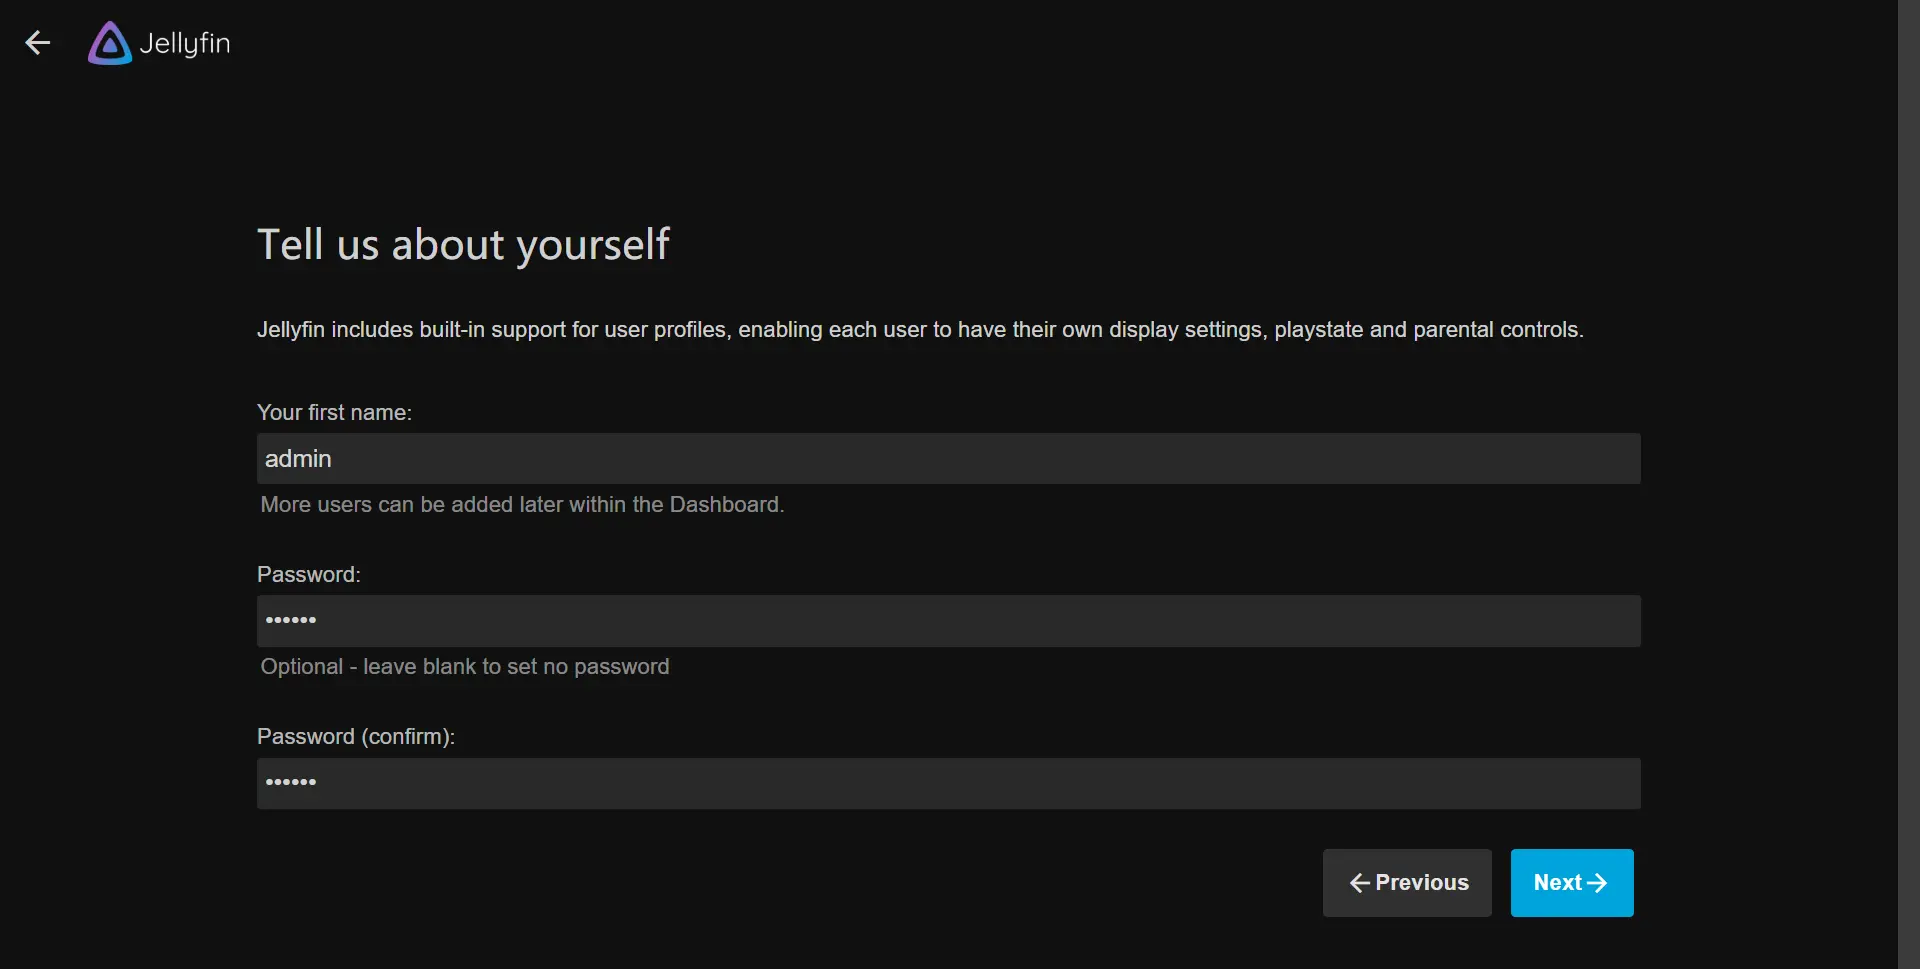Click the Jellyfin wordmark in header
The height and width of the screenshot is (969, 1920).
(x=185, y=44)
